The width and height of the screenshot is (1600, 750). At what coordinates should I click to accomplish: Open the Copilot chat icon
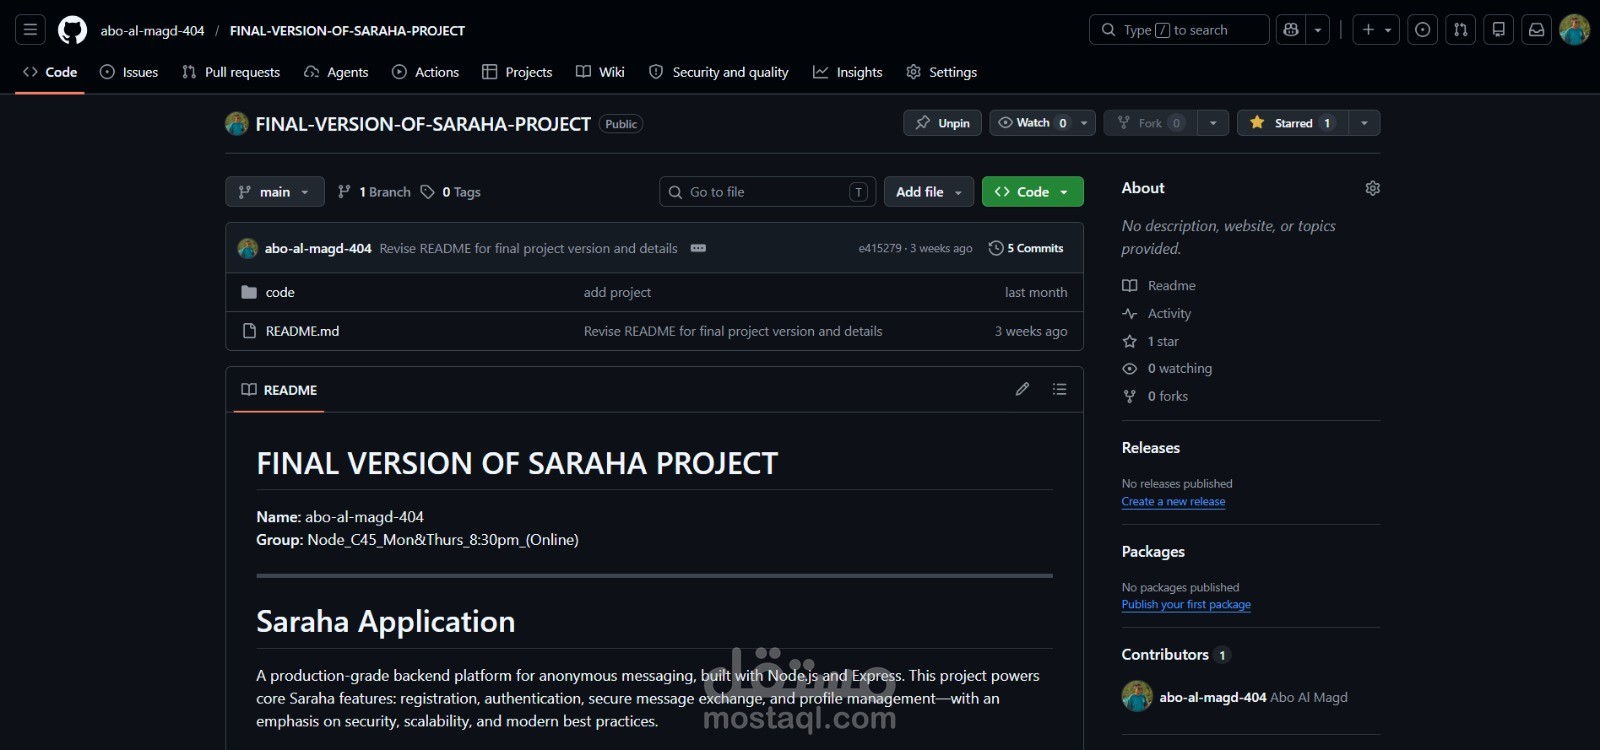[x=1291, y=30]
